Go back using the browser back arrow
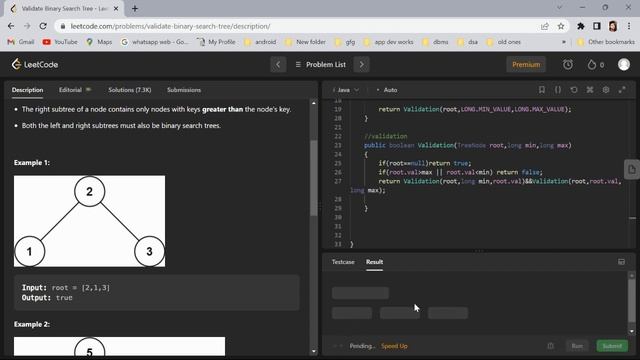The image size is (640, 360). (x=11, y=26)
